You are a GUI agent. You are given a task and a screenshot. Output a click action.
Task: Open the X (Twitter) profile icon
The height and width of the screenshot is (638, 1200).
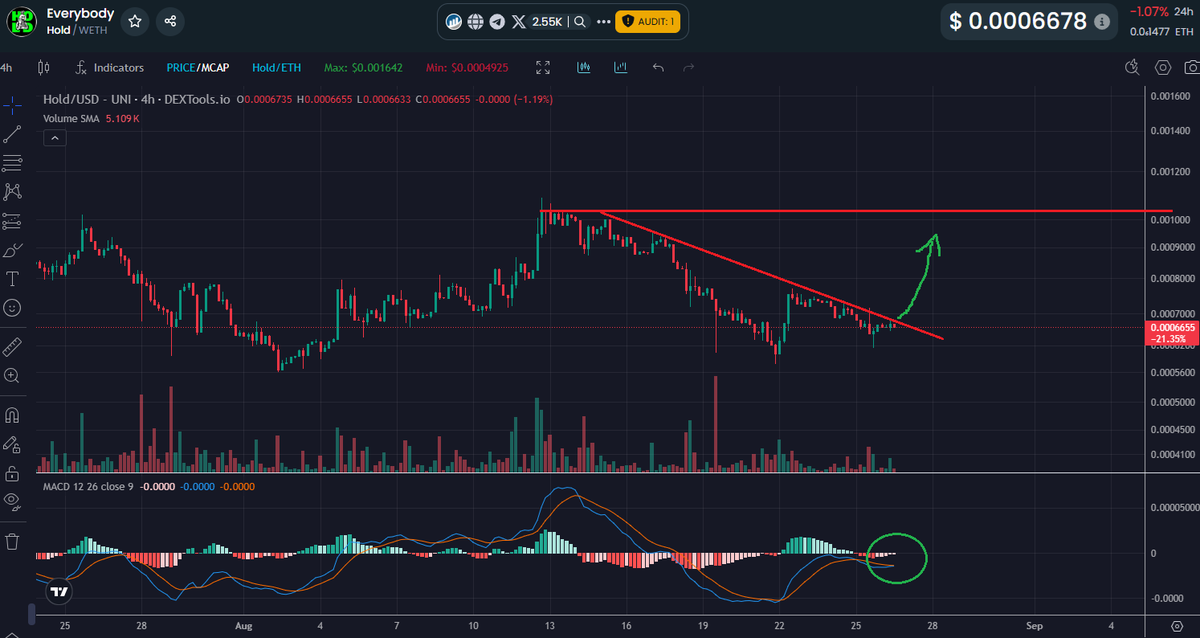click(x=518, y=21)
